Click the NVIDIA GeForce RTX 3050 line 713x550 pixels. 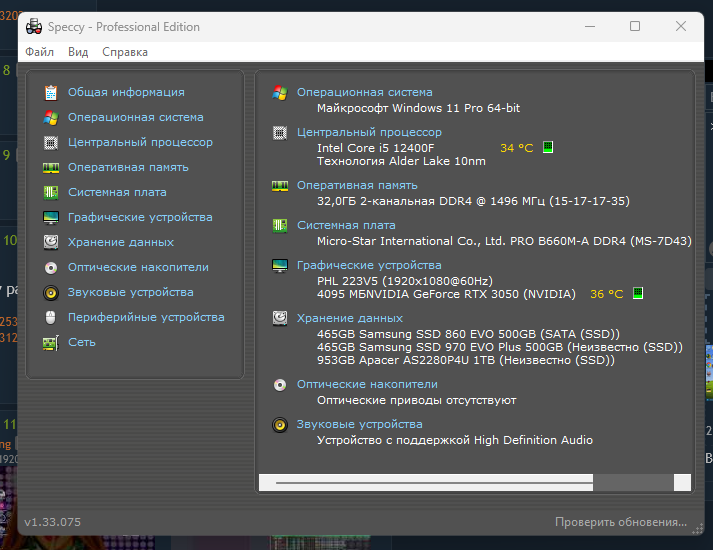click(x=446, y=295)
